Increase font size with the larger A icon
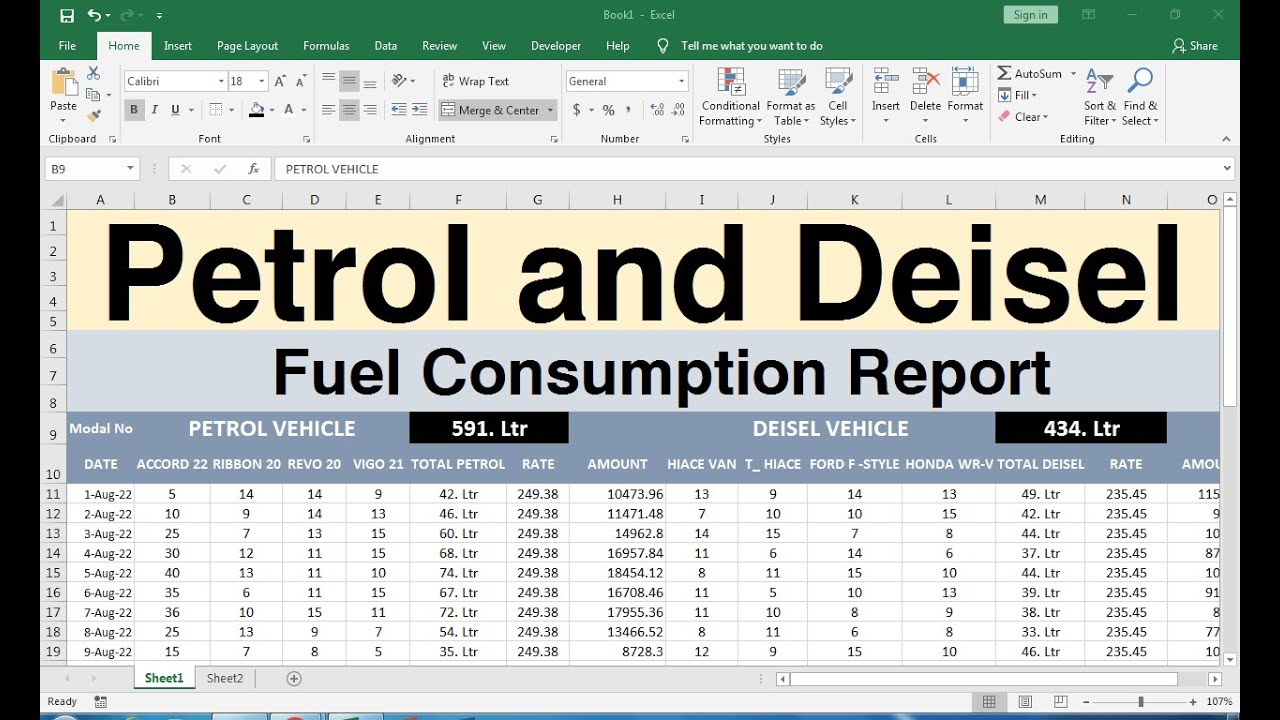Screen dimensions: 1280x720 281,81
